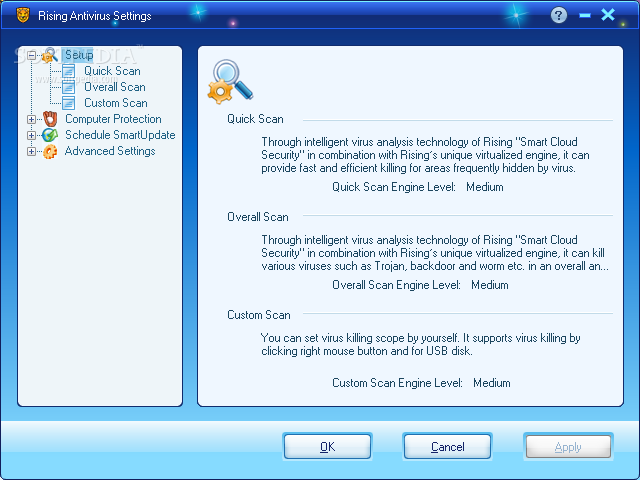Collapse the Setup tree node
Viewport: 640px width, 480px height.
pos(31,55)
